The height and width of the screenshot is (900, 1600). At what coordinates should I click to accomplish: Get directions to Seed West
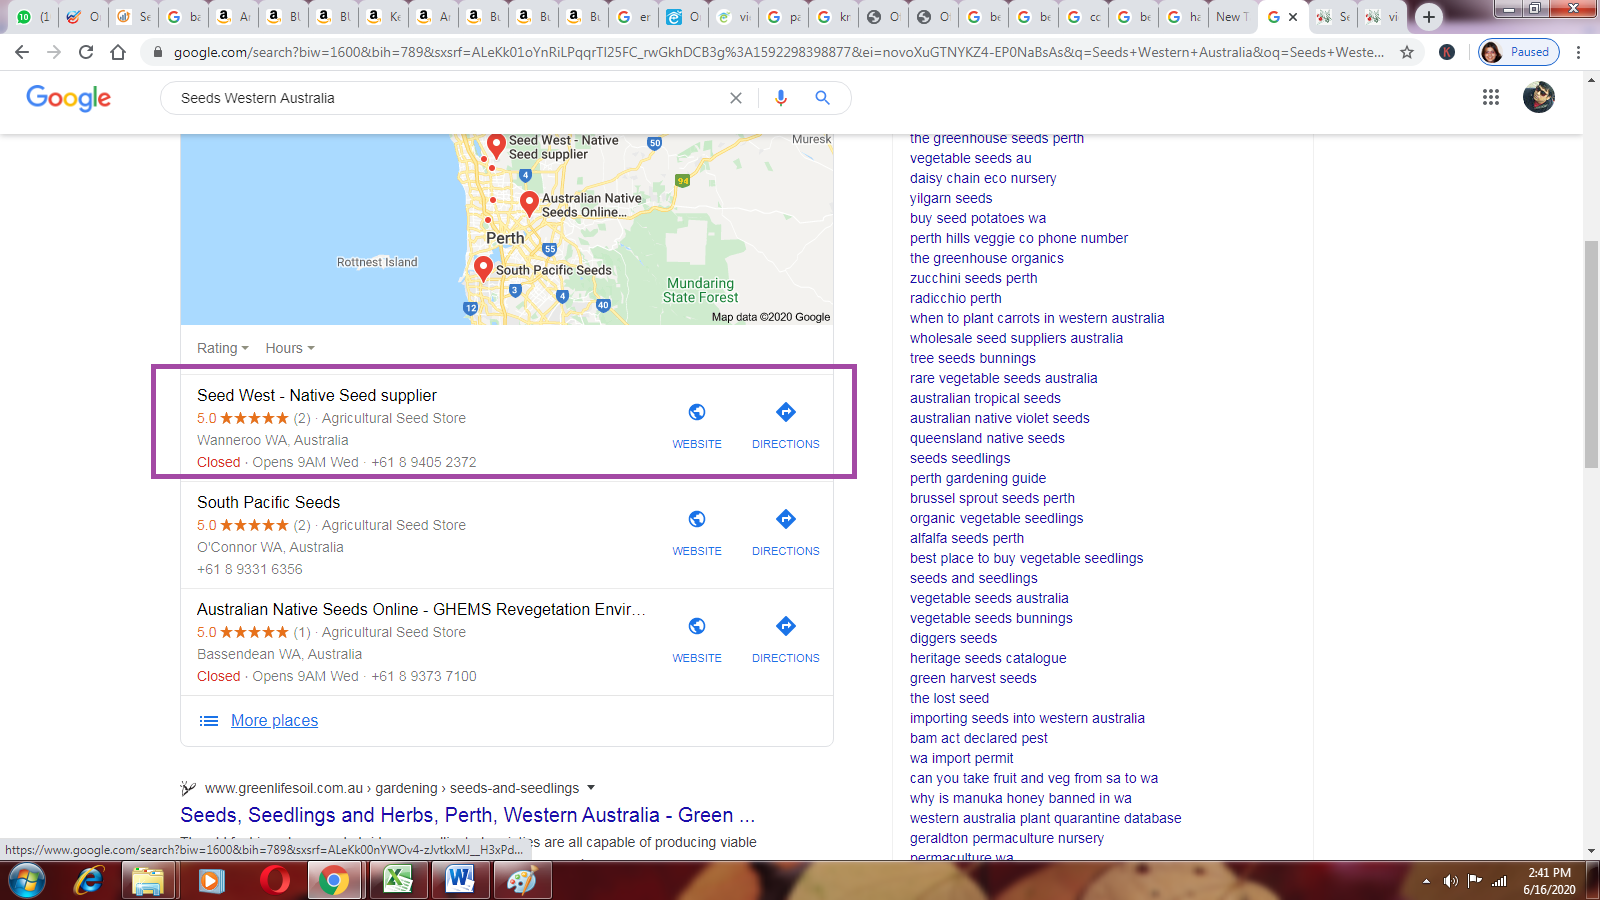[786, 412]
